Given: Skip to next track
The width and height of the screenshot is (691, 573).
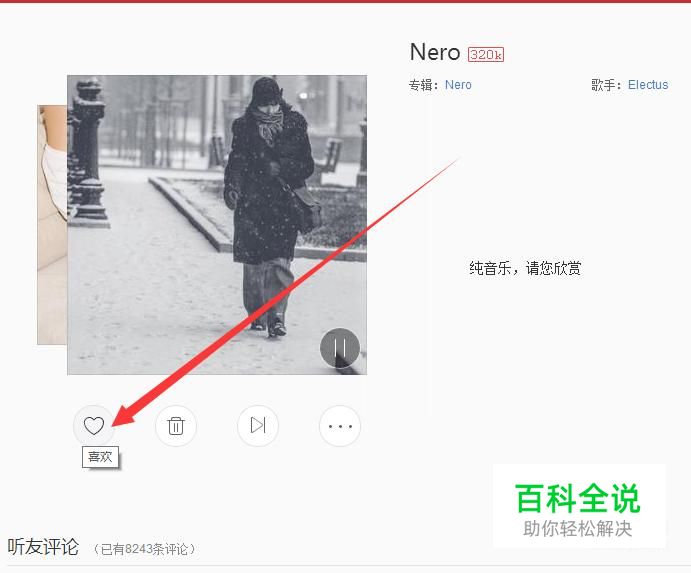Looking at the screenshot, I should tap(258, 426).
